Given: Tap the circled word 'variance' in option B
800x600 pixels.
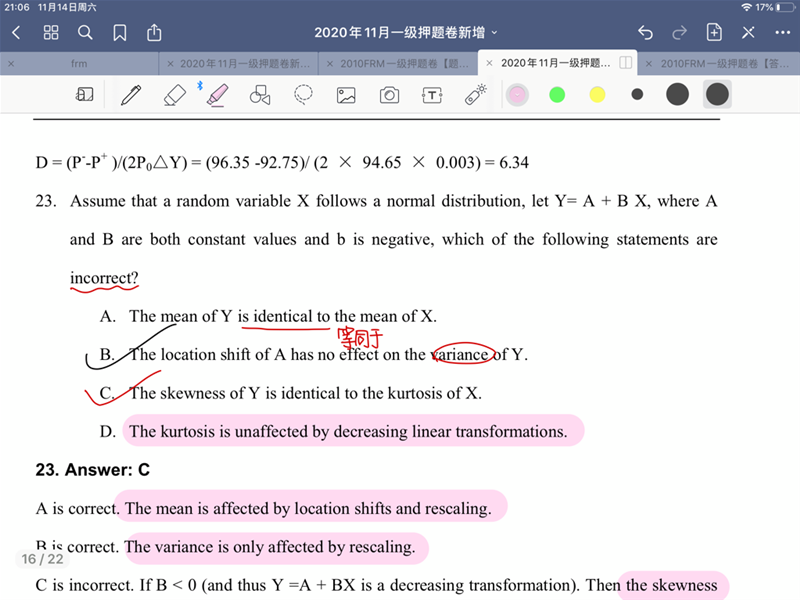Looking at the screenshot, I should click(x=462, y=354).
